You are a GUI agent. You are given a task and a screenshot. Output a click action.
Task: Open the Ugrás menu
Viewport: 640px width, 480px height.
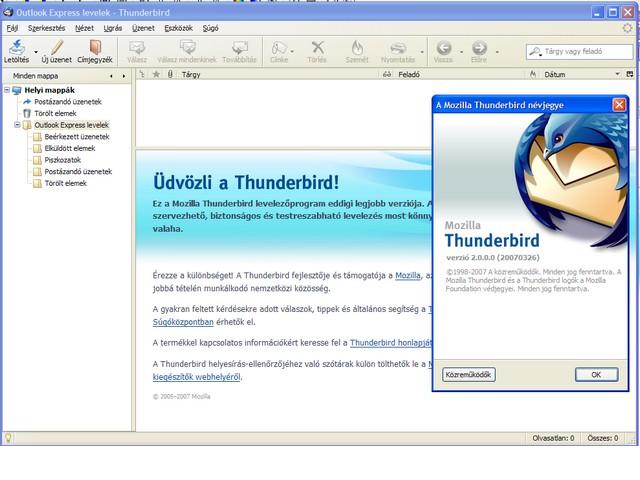[113, 28]
